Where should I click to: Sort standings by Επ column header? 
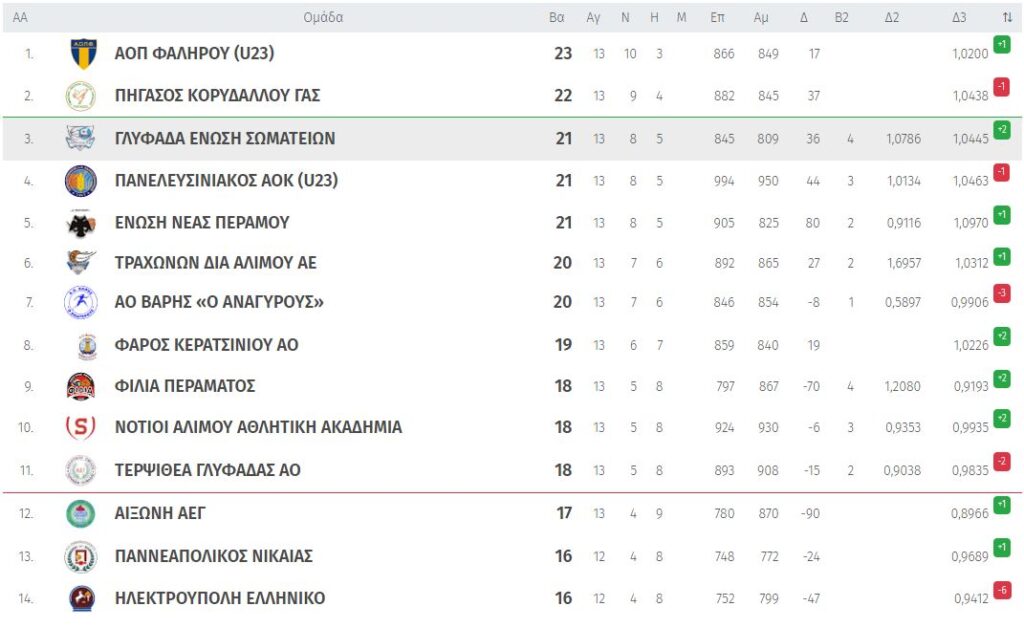click(x=717, y=17)
